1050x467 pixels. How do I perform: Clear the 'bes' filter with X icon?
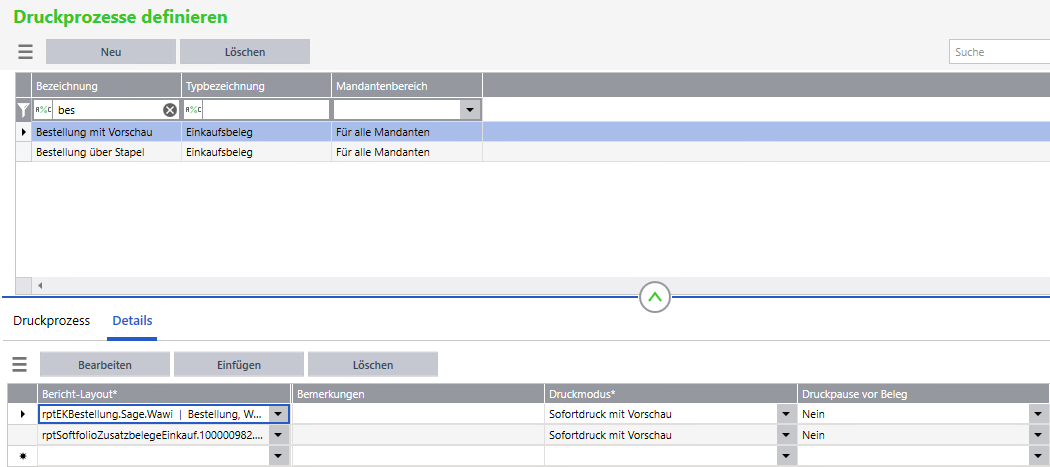click(170, 110)
